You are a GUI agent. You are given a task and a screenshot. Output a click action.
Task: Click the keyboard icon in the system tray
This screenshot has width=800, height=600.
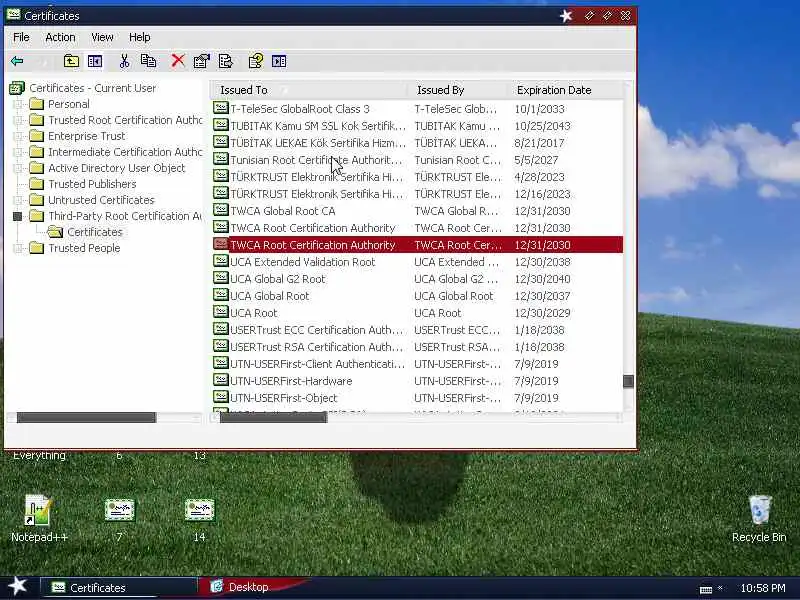[706, 589]
